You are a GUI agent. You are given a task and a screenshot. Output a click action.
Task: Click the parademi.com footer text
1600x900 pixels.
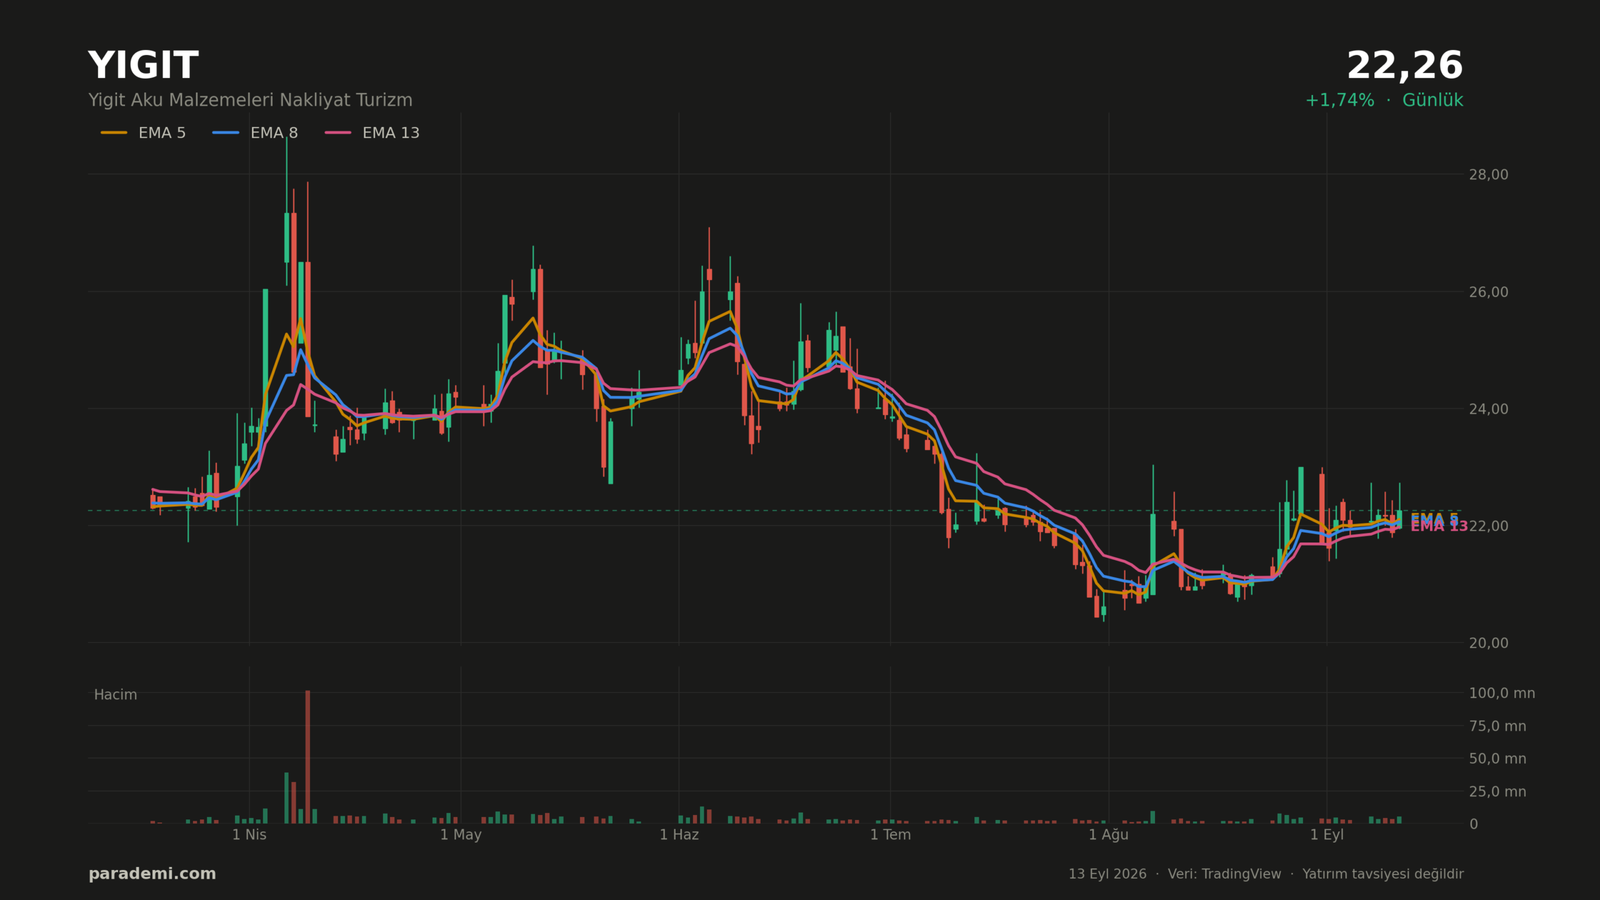(x=152, y=874)
